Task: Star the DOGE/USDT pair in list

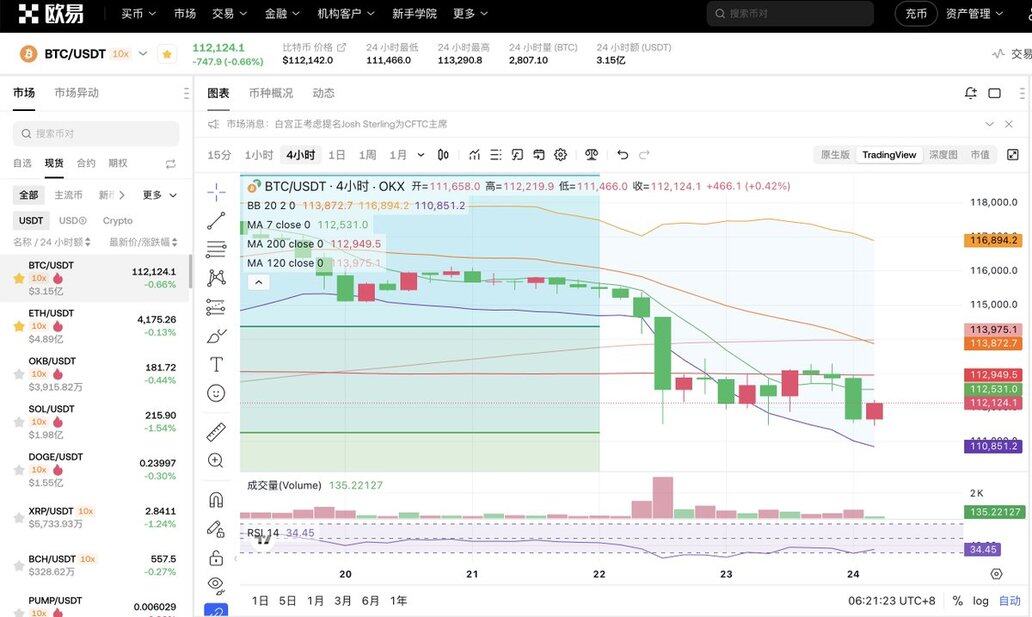Action: 19,469
